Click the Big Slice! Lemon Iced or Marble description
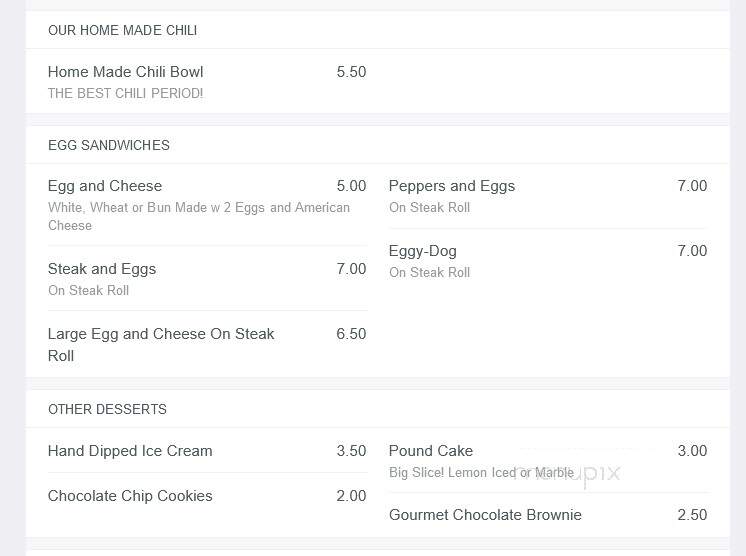Viewport: 746px width, 556px height. [481, 472]
